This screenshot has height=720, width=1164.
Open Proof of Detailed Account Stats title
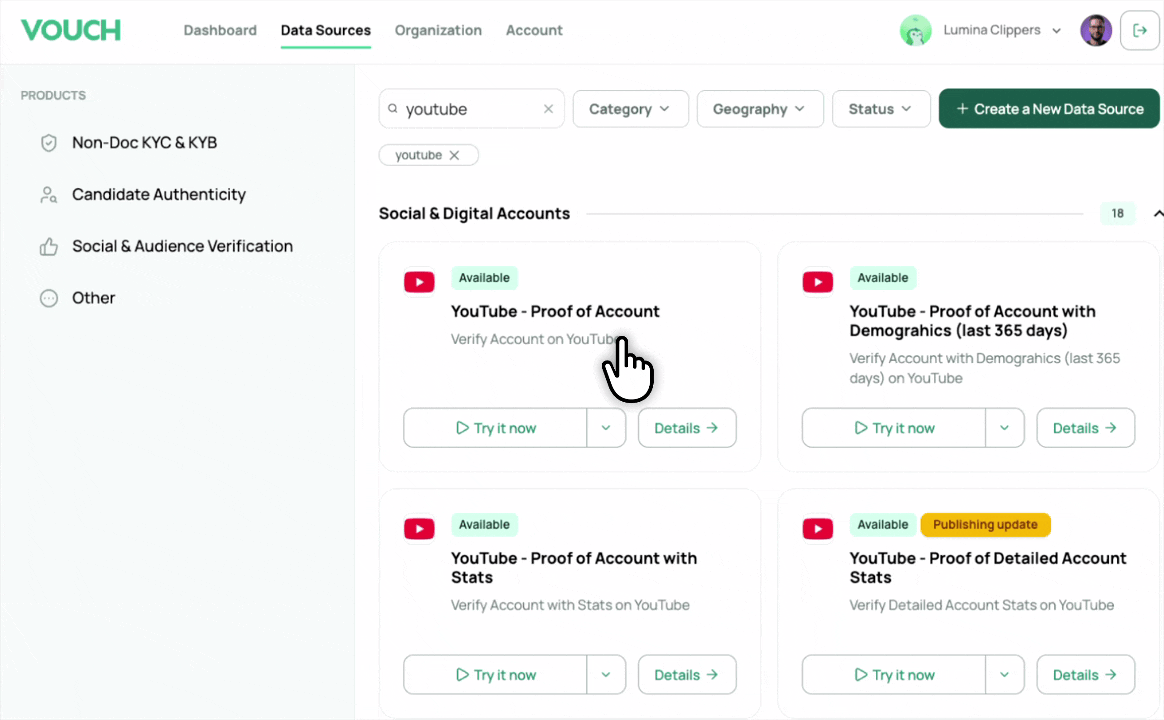(987, 568)
